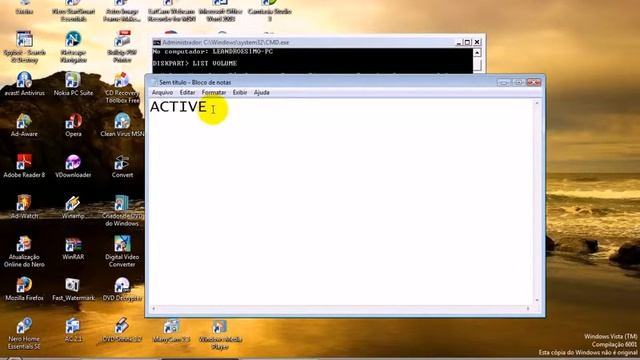Open the CMD.exe window system menu icon
This screenshot has width=640, height=360.
[x=157, y=42]
